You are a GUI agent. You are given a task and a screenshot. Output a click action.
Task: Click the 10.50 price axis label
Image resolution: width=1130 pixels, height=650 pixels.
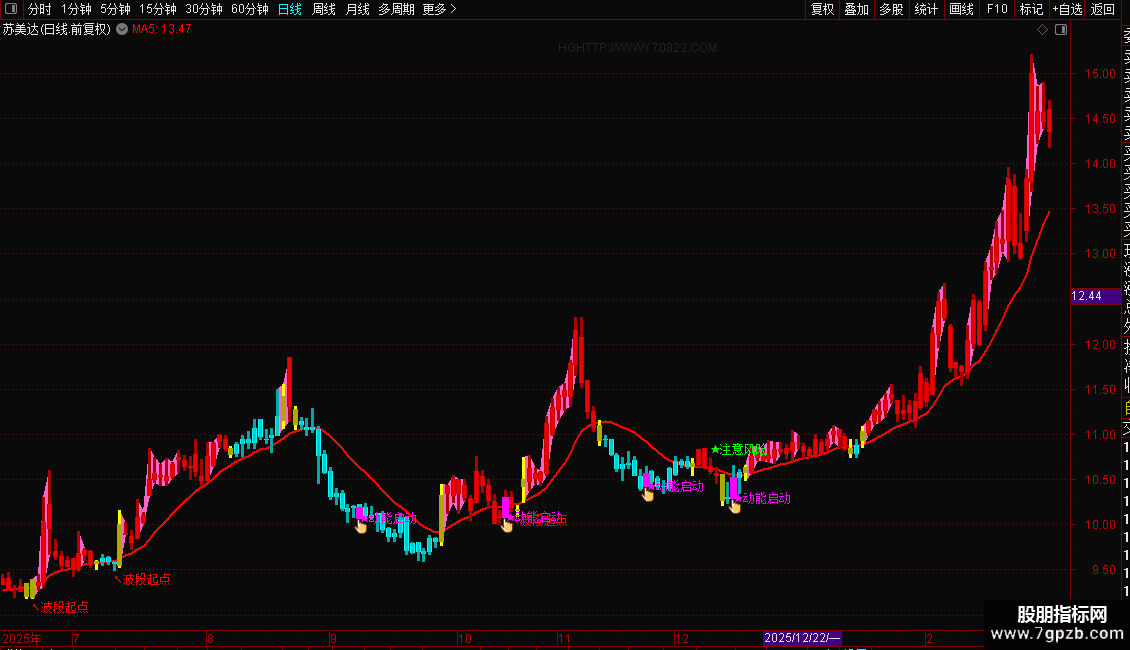[x=1100, y=480]
